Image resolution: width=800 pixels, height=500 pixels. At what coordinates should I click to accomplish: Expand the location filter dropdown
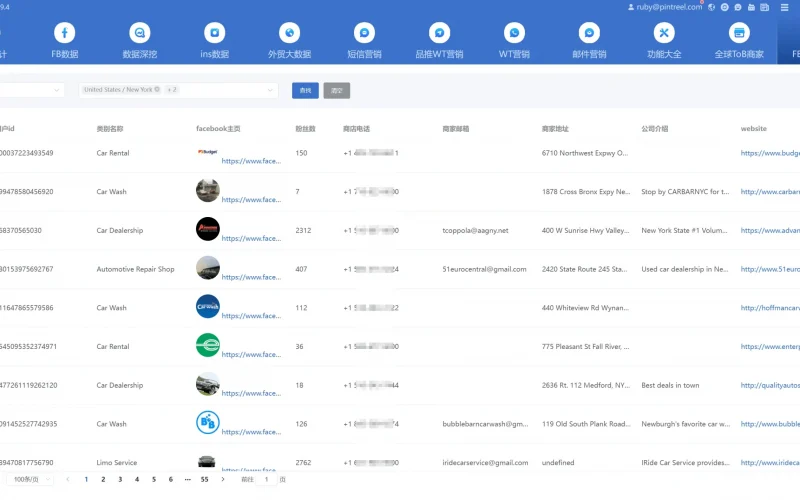[x=270, y=90]
